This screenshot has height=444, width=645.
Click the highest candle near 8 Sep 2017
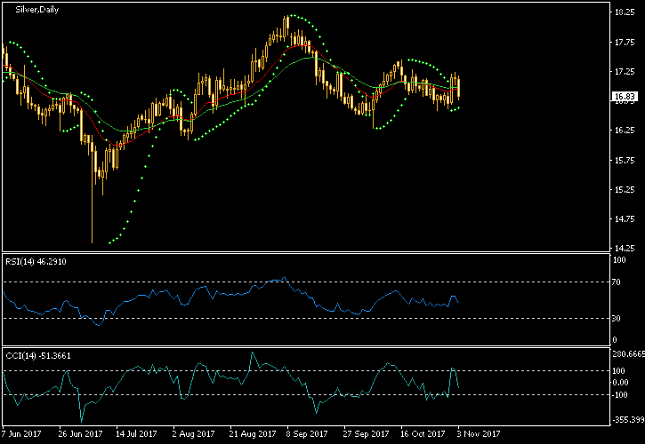coord(287,26)
